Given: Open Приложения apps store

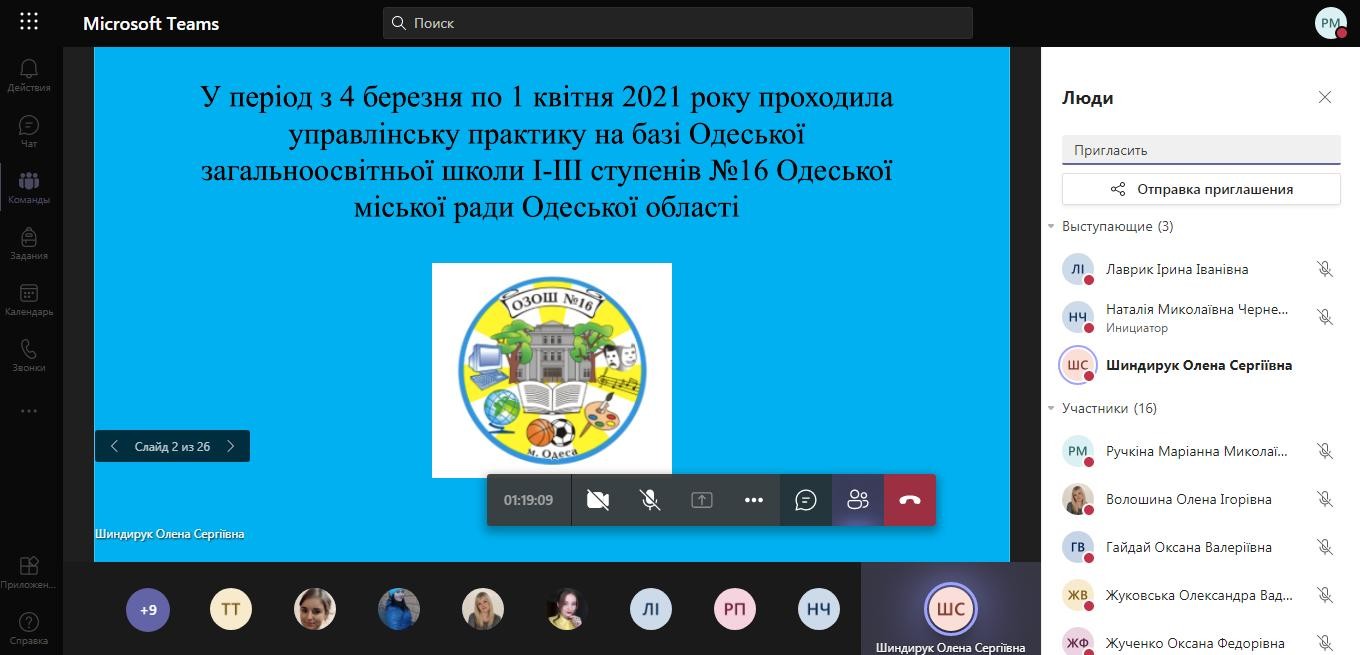Looking at the screenshot, I should coord(29,573).
